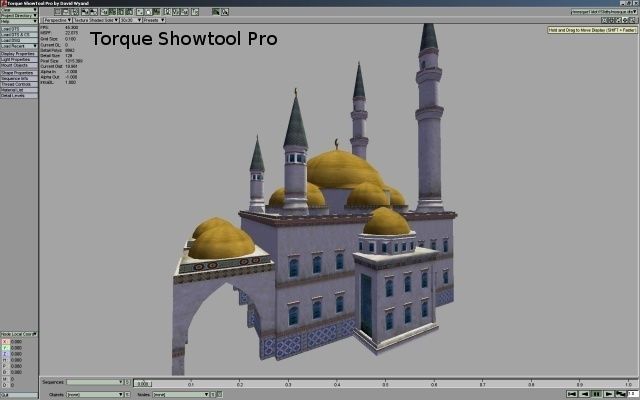Open the Nodes dropdown

[x=181, y=395]
